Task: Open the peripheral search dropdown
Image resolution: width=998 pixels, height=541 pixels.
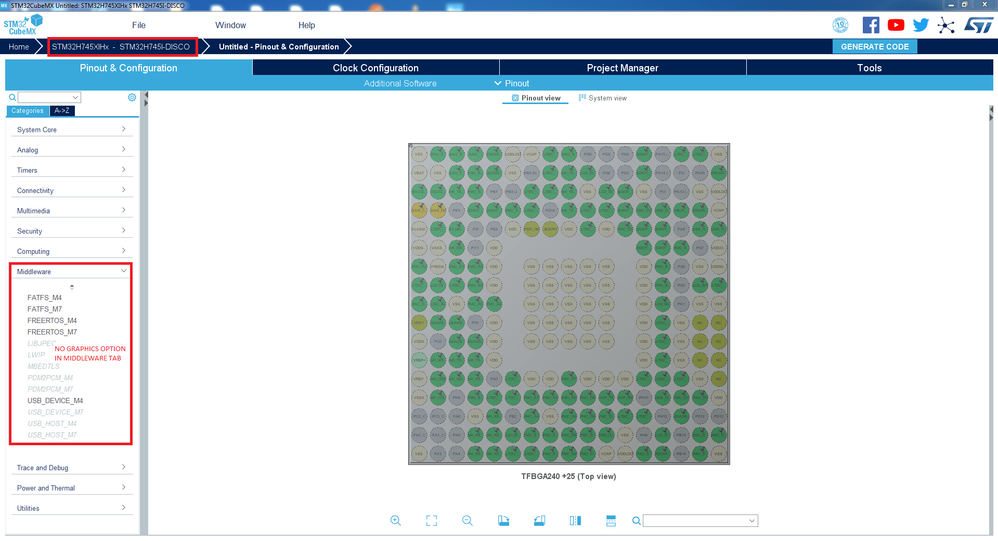Action: point(75,97)
